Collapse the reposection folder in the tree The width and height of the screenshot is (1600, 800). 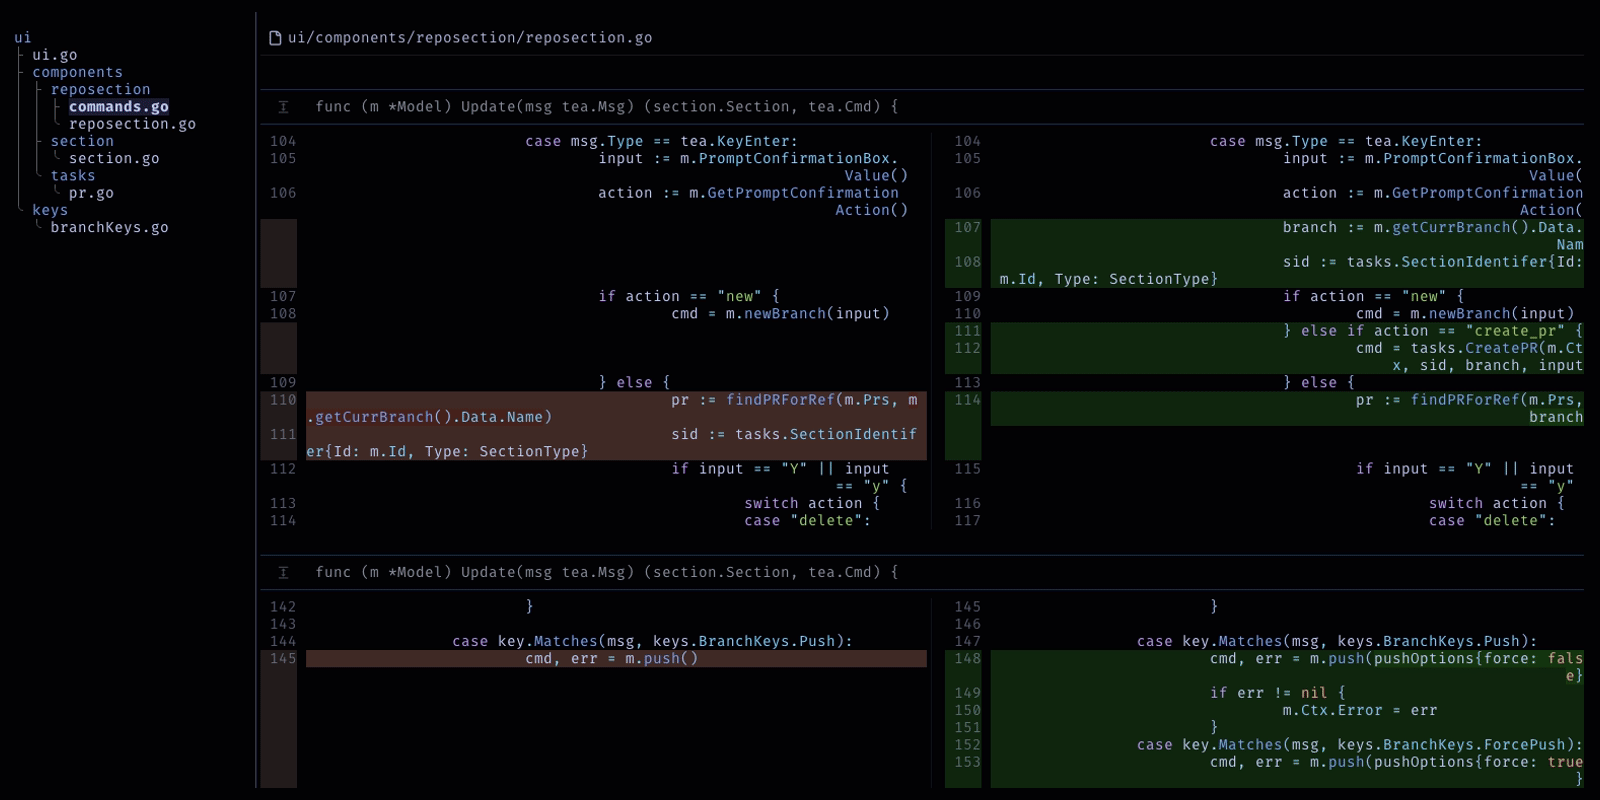(x=100, y=89)
